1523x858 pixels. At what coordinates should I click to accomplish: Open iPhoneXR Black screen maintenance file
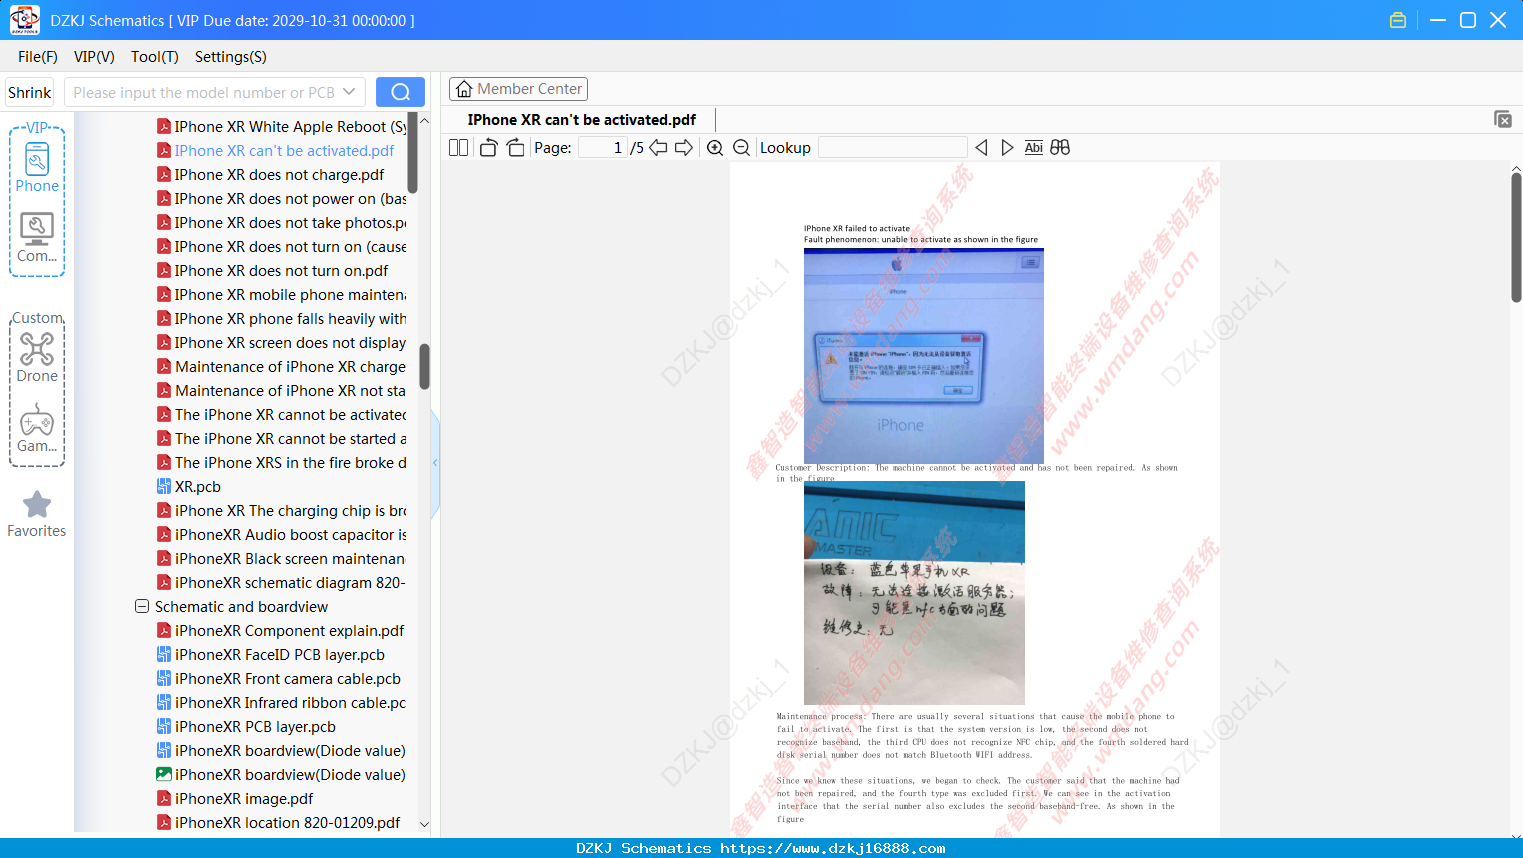coord(282,559)
